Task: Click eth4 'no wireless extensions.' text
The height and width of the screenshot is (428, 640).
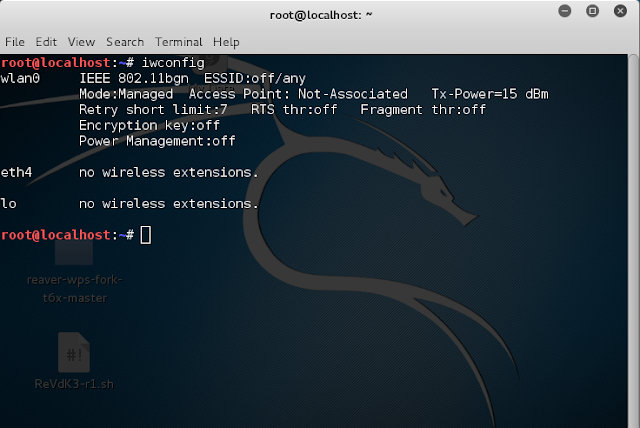Action: click(169, 172)
